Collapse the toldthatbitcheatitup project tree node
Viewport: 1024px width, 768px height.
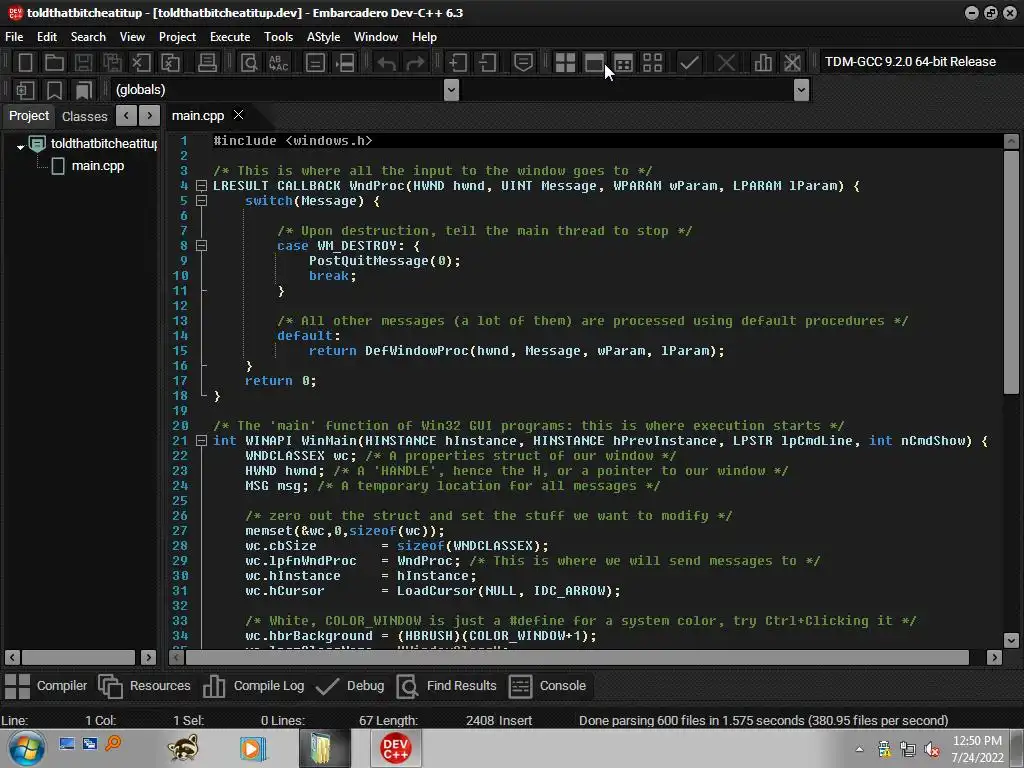point(20,147)
